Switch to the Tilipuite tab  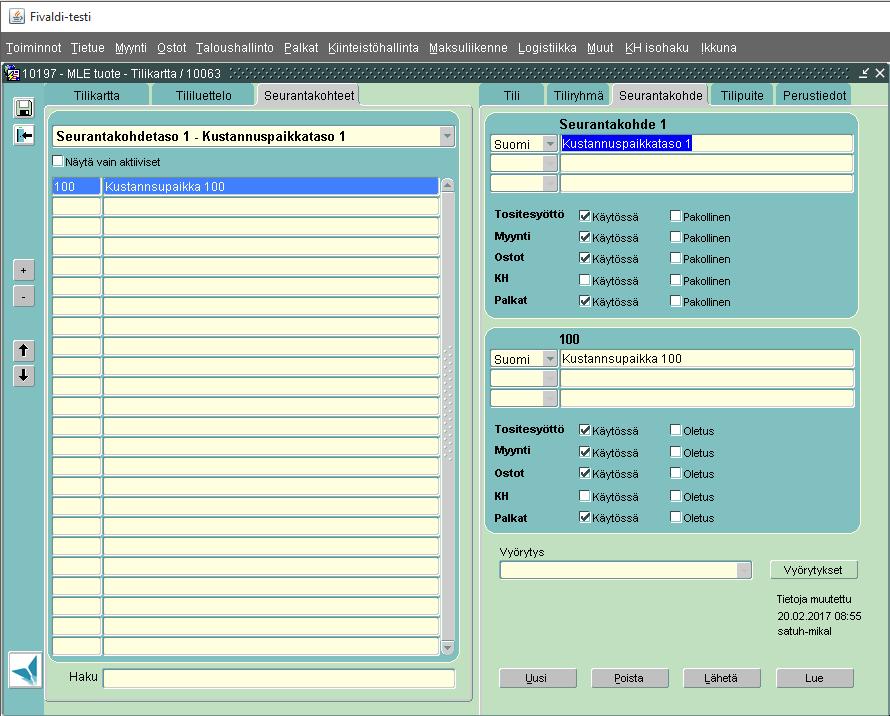click(x=741, y=95)
